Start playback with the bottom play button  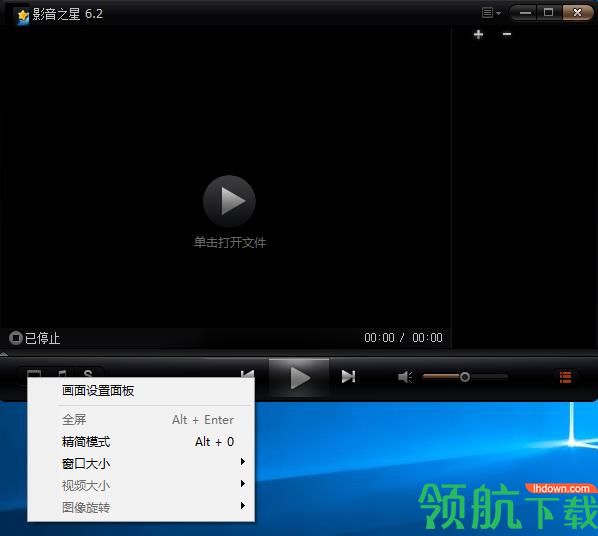click(299, 377)
